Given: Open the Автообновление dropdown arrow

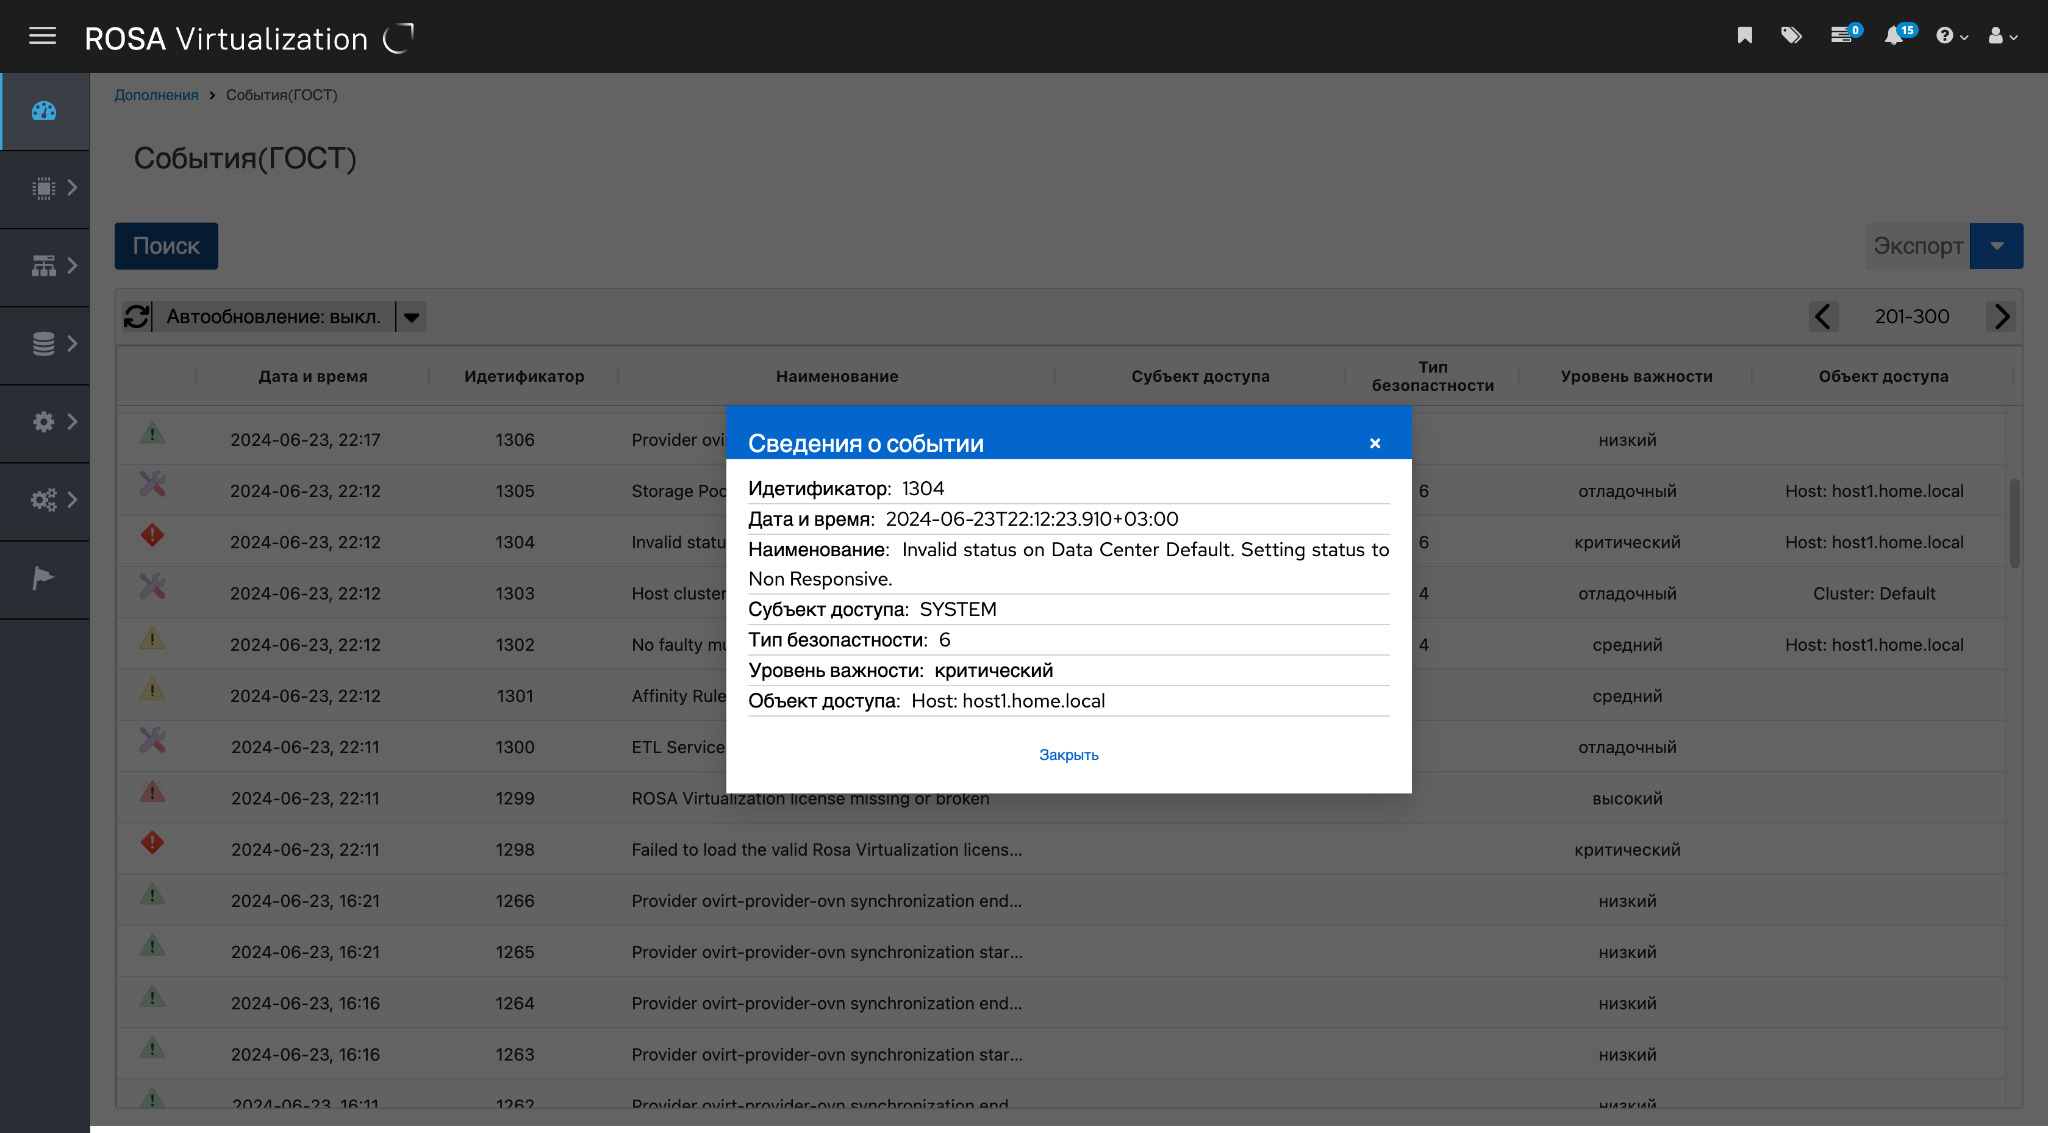Looking at the screenshot, I should coord(411,317).
